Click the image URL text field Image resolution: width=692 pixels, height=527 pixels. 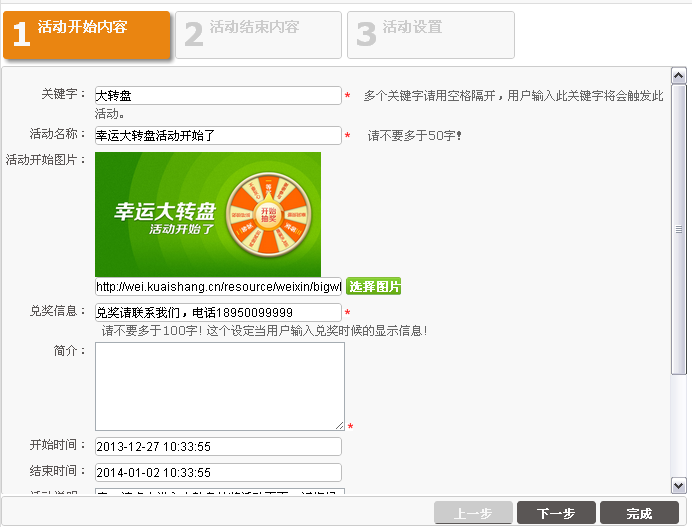(x=218, y=287)
